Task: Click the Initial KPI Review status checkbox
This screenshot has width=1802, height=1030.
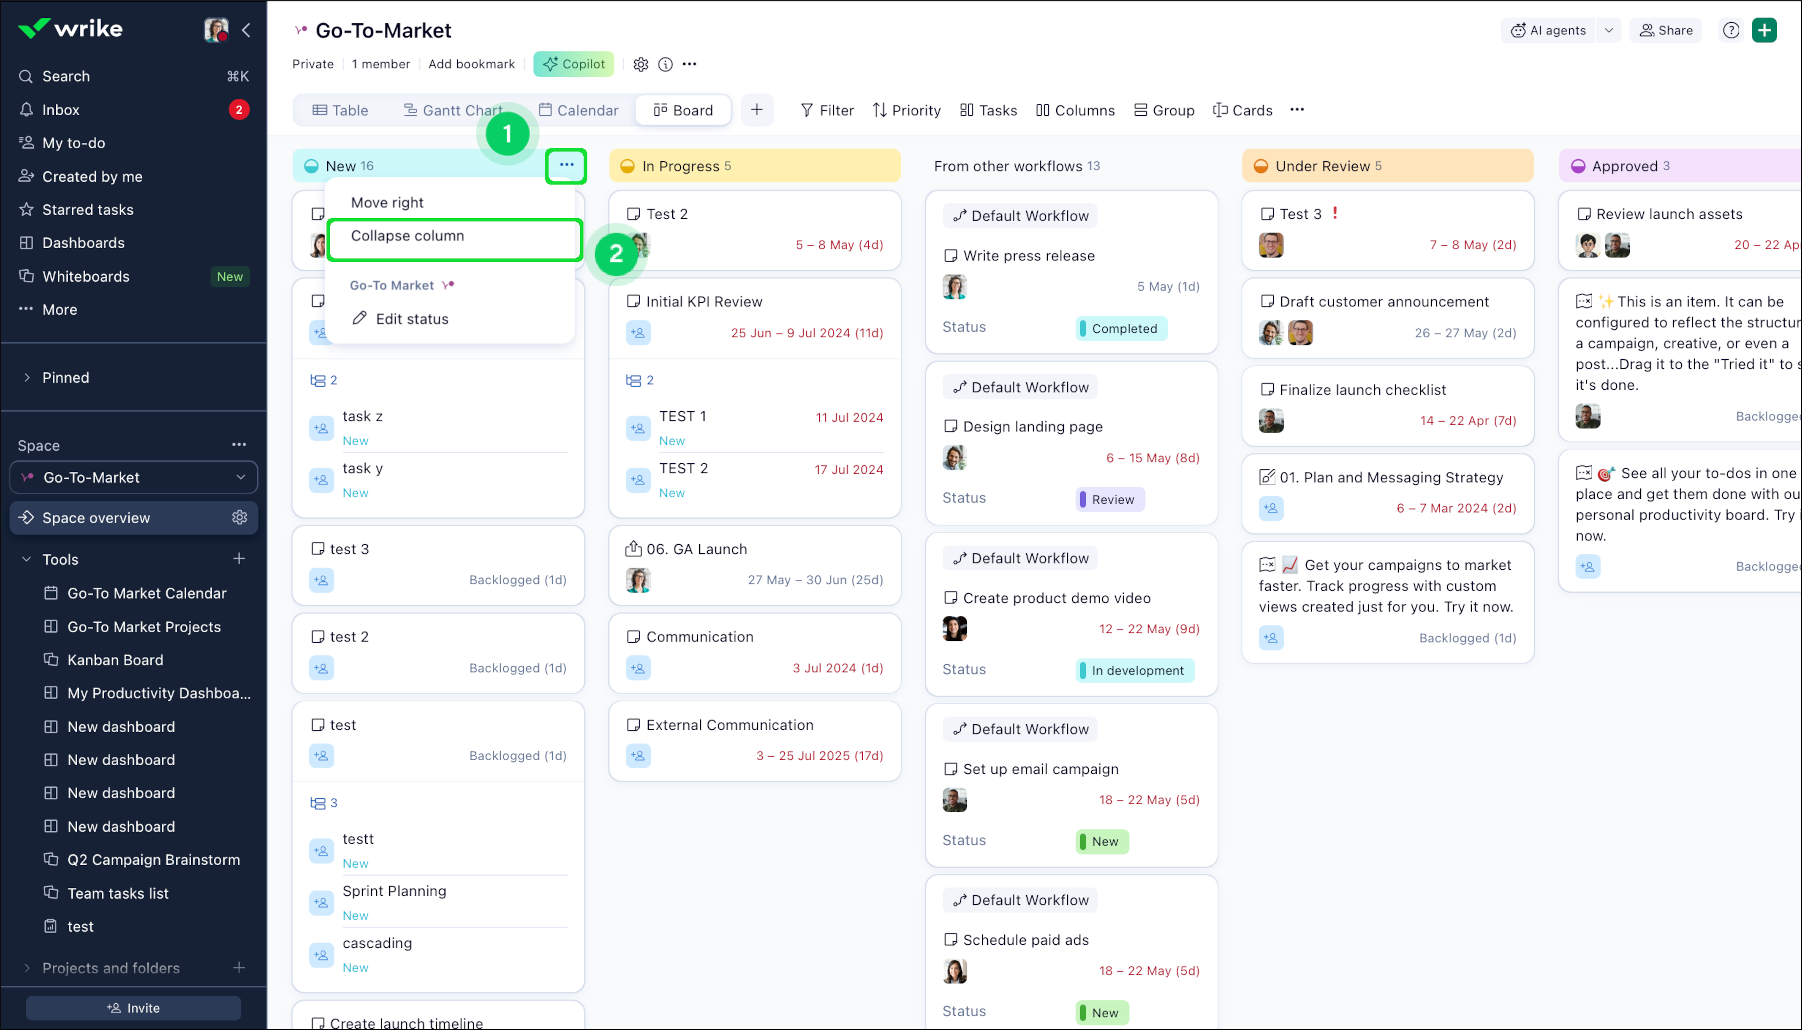Action: pyautogui.click(x=633, y=301)
